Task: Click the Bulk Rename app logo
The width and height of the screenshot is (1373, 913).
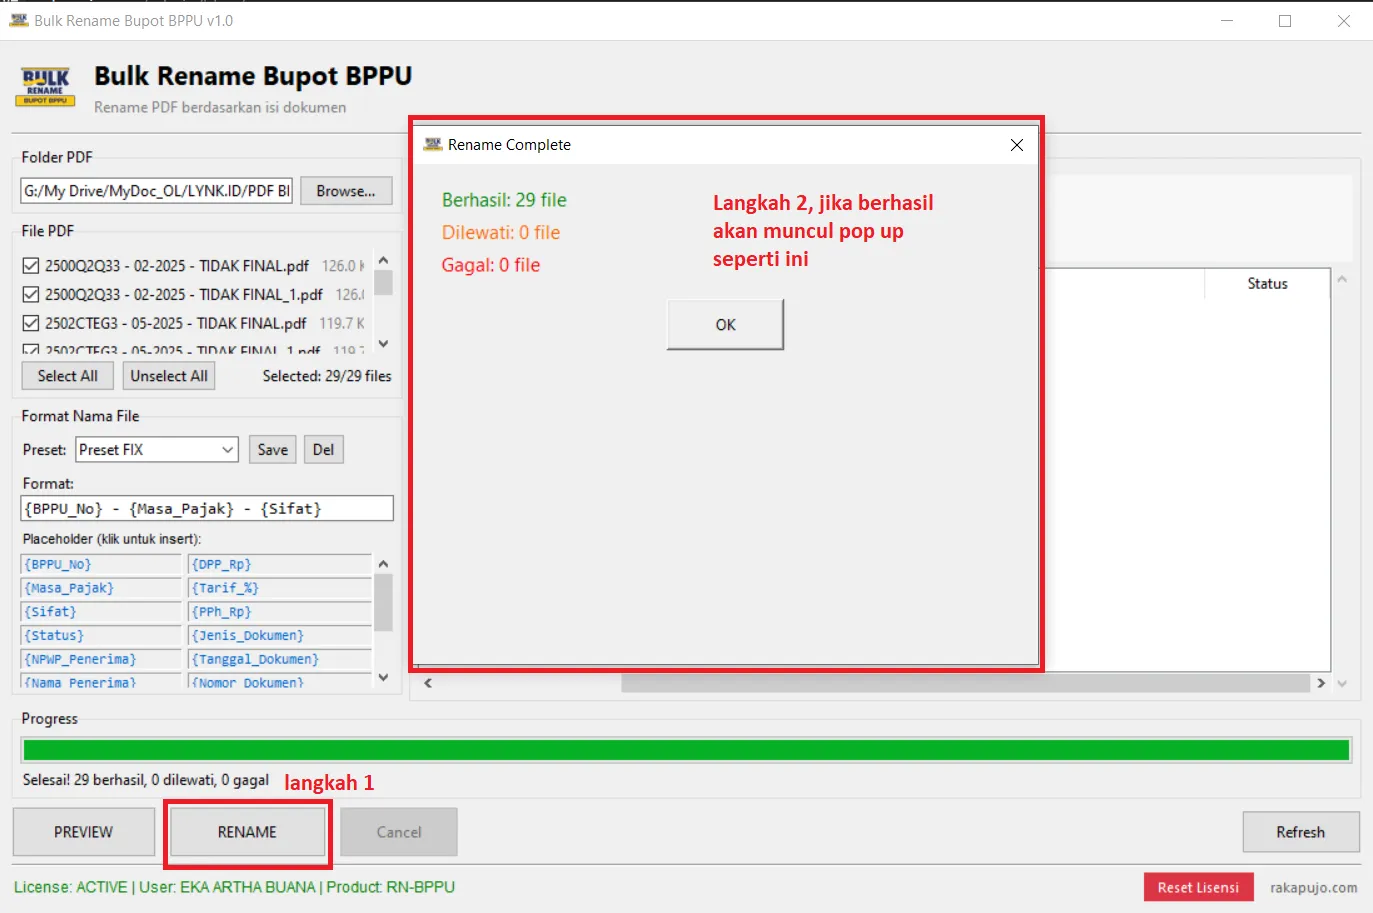Action: click(x=45, y=87)
